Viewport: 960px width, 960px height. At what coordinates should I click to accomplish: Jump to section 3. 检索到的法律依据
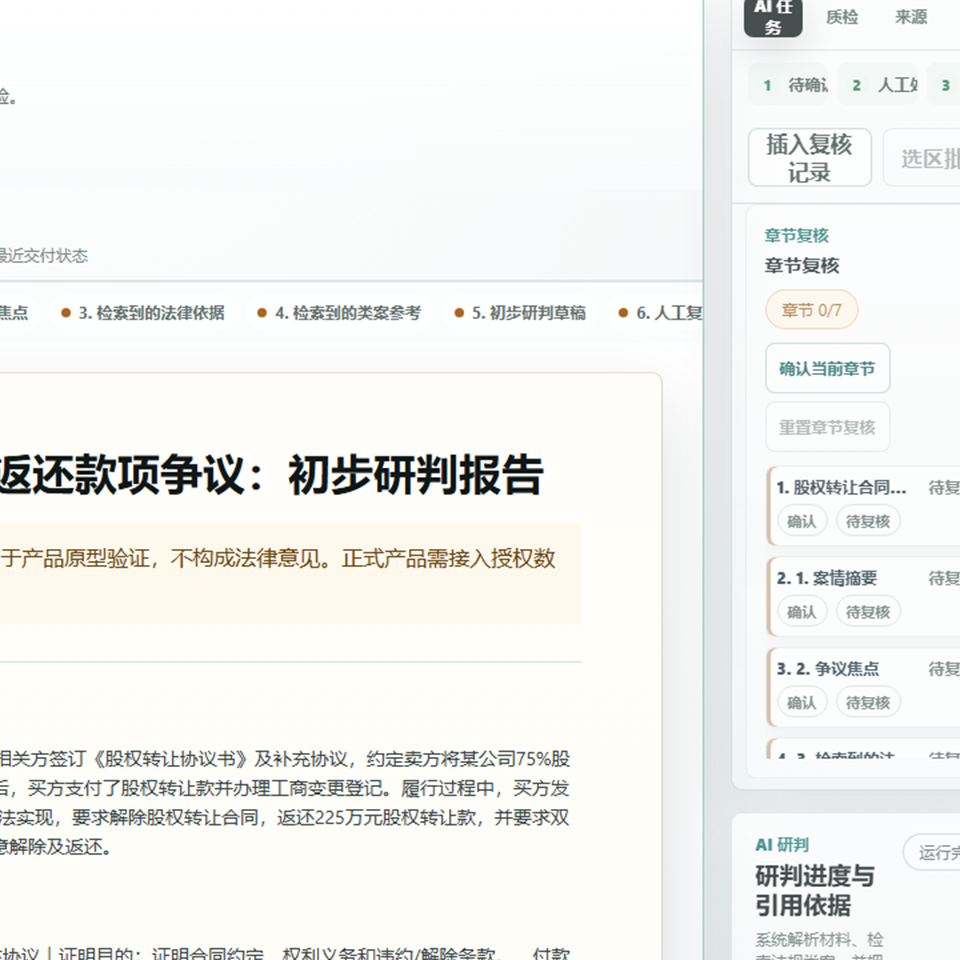[x=143, y=313]
